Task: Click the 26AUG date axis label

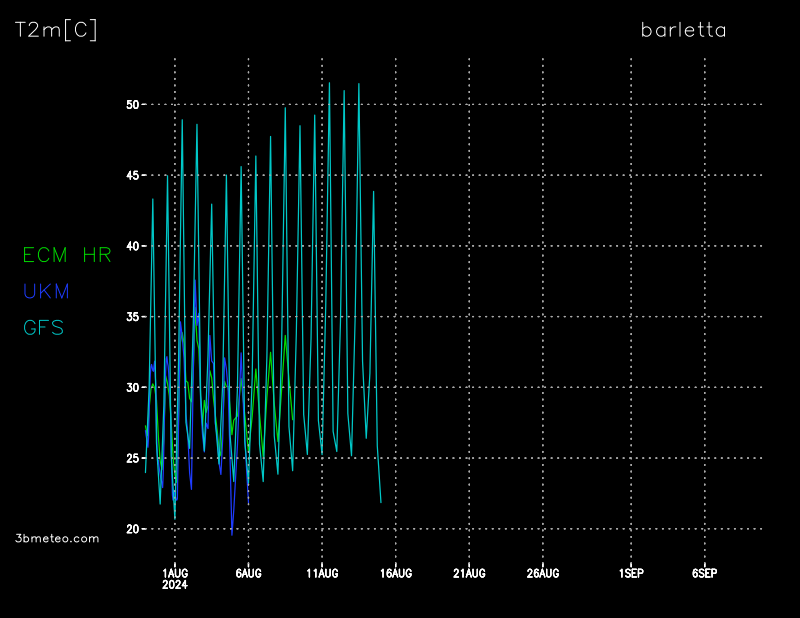Action: pyautogui.click(x=543, y=573)
